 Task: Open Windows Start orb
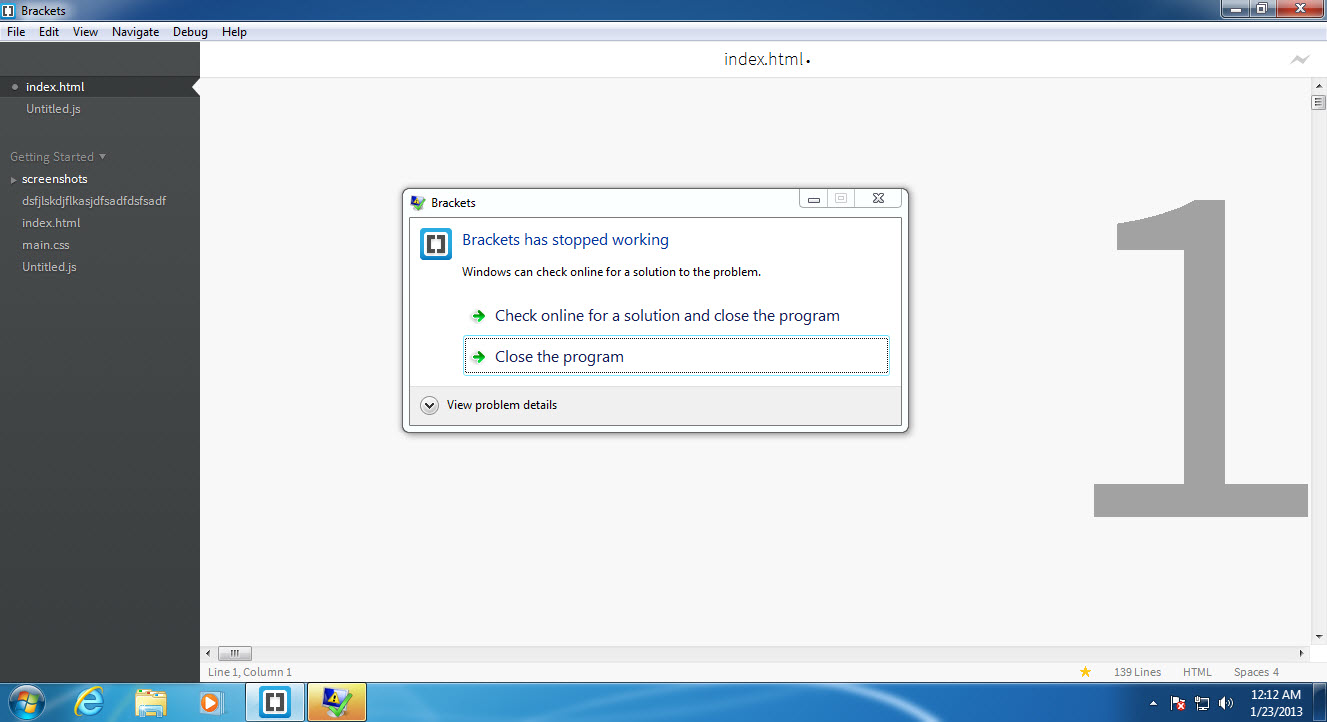pyautogui.click(x=25, y=702)
